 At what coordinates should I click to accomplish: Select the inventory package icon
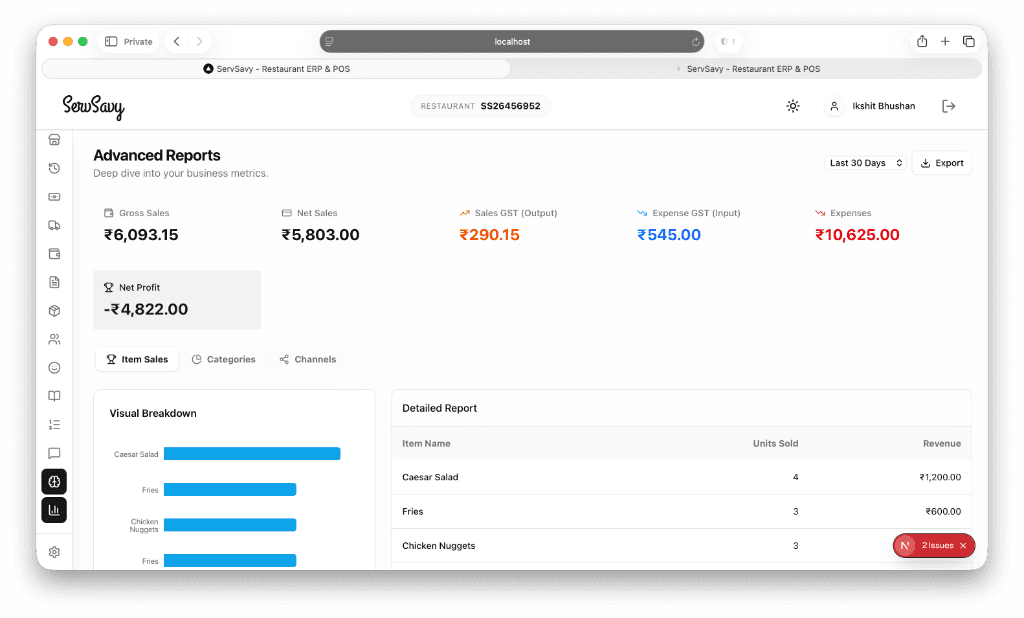pyautogui.click(x=54, y=310)
